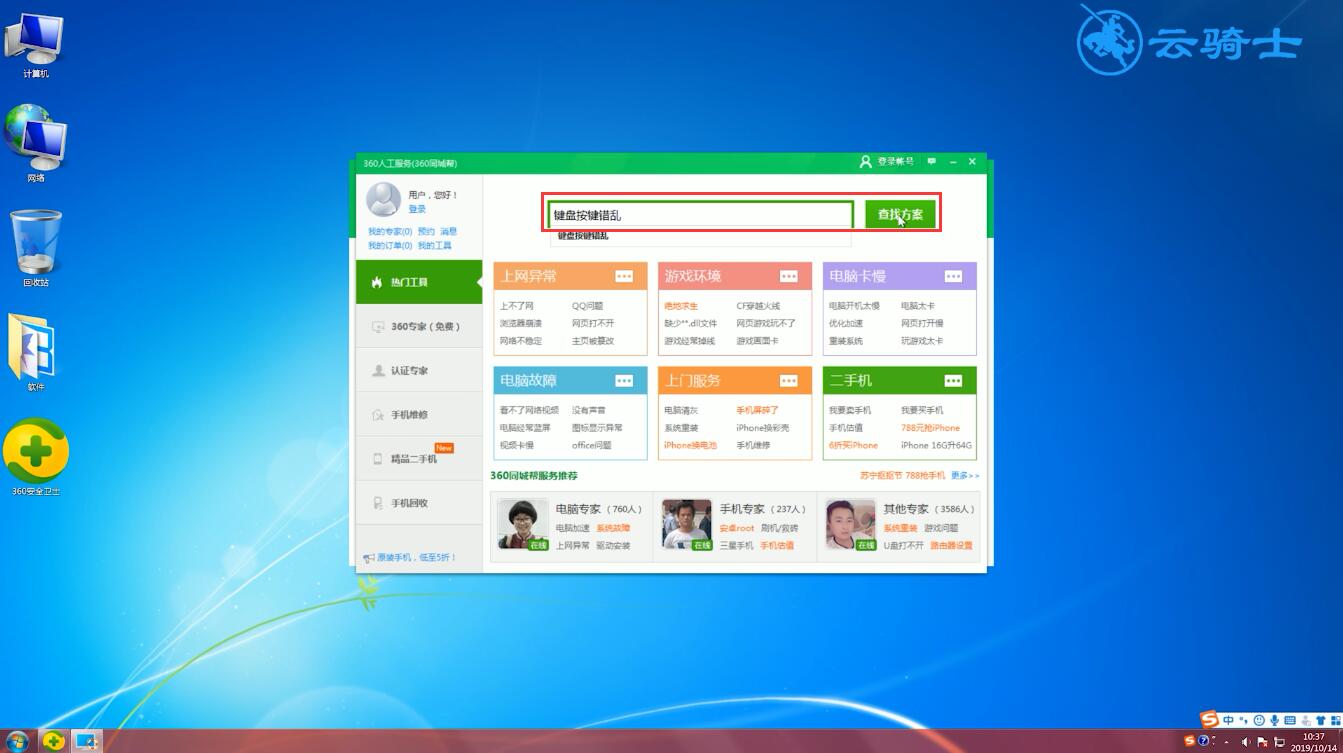The height and width of the screenshot is (753, 1343).
Task: Open the Sogou emoji smiley icon
Action: 1259,720
